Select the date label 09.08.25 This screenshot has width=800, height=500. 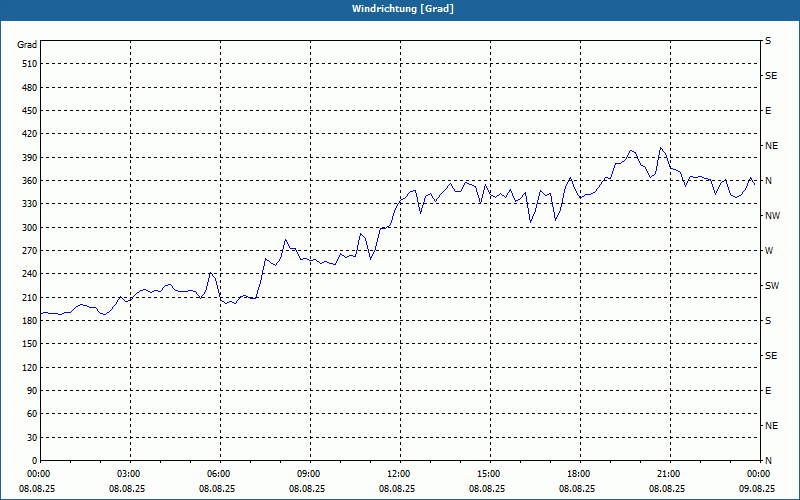(x=757, y=488)
